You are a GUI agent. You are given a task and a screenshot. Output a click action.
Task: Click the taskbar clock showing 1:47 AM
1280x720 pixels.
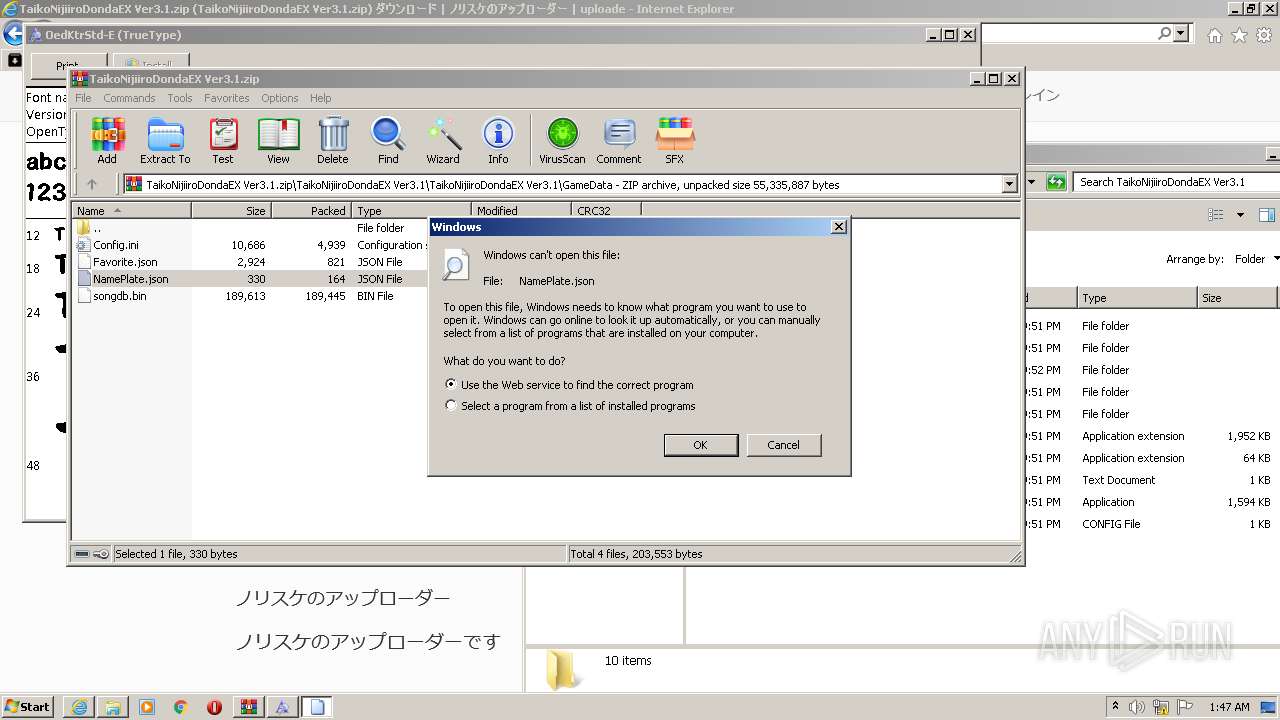coord(1229,707)
